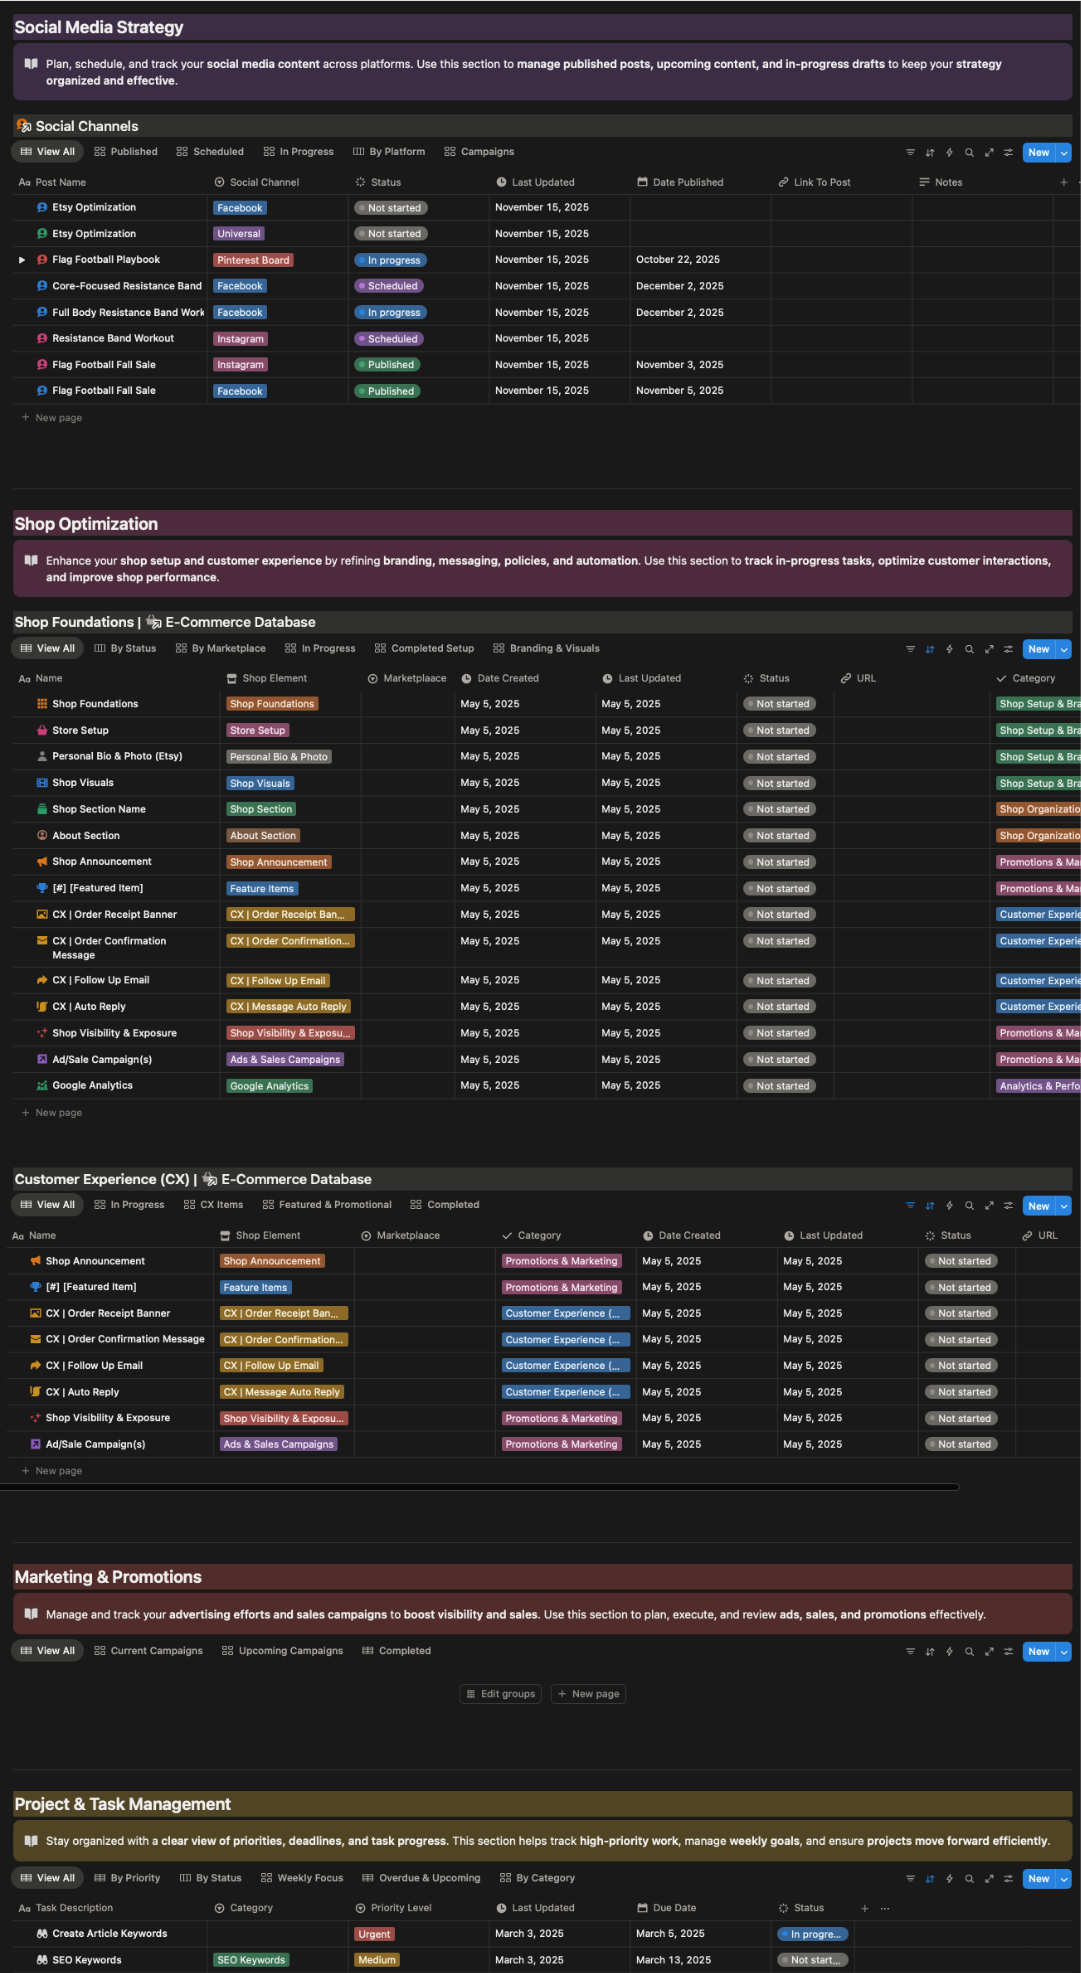This screenshot has width=1081, height=1973.
Task: Open New dropdown arrow in Marketing & Promotions section
Action: click(1064, 1652)
